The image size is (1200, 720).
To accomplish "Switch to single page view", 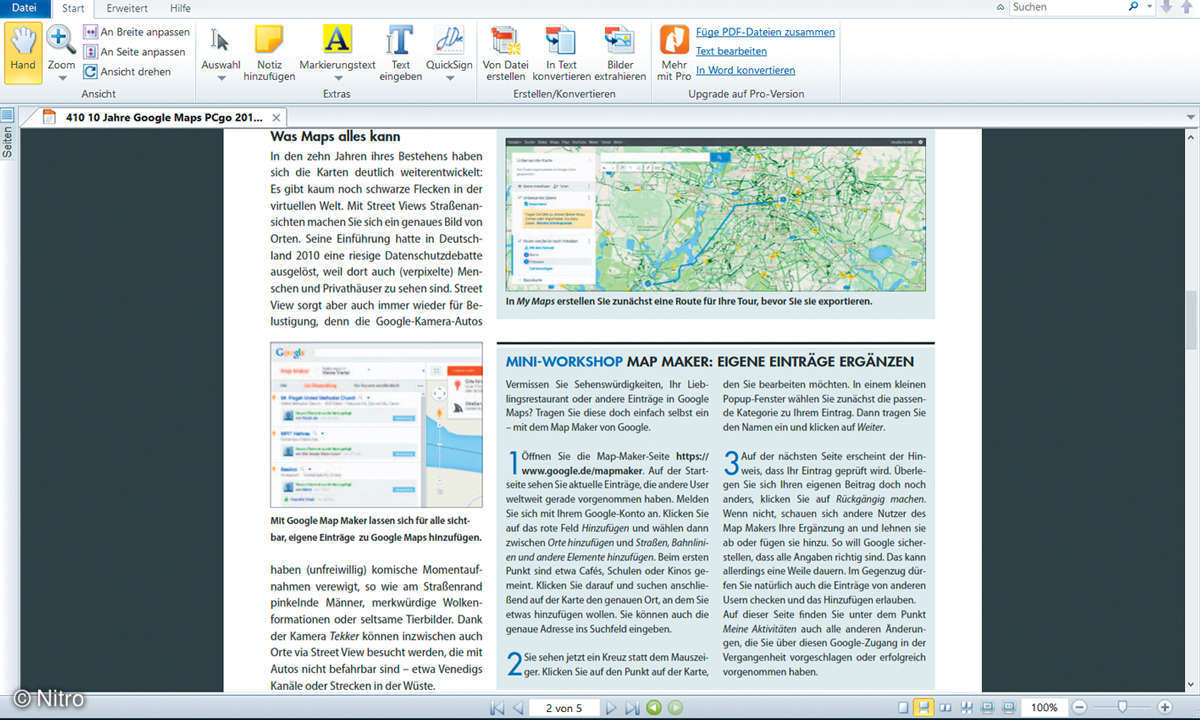I will pos(904,707).
